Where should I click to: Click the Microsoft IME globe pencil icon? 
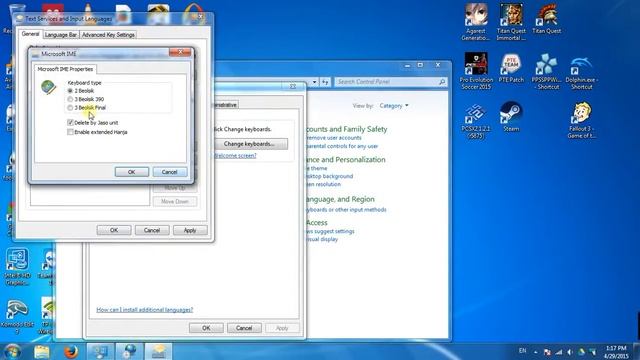(x=49, y=87)
